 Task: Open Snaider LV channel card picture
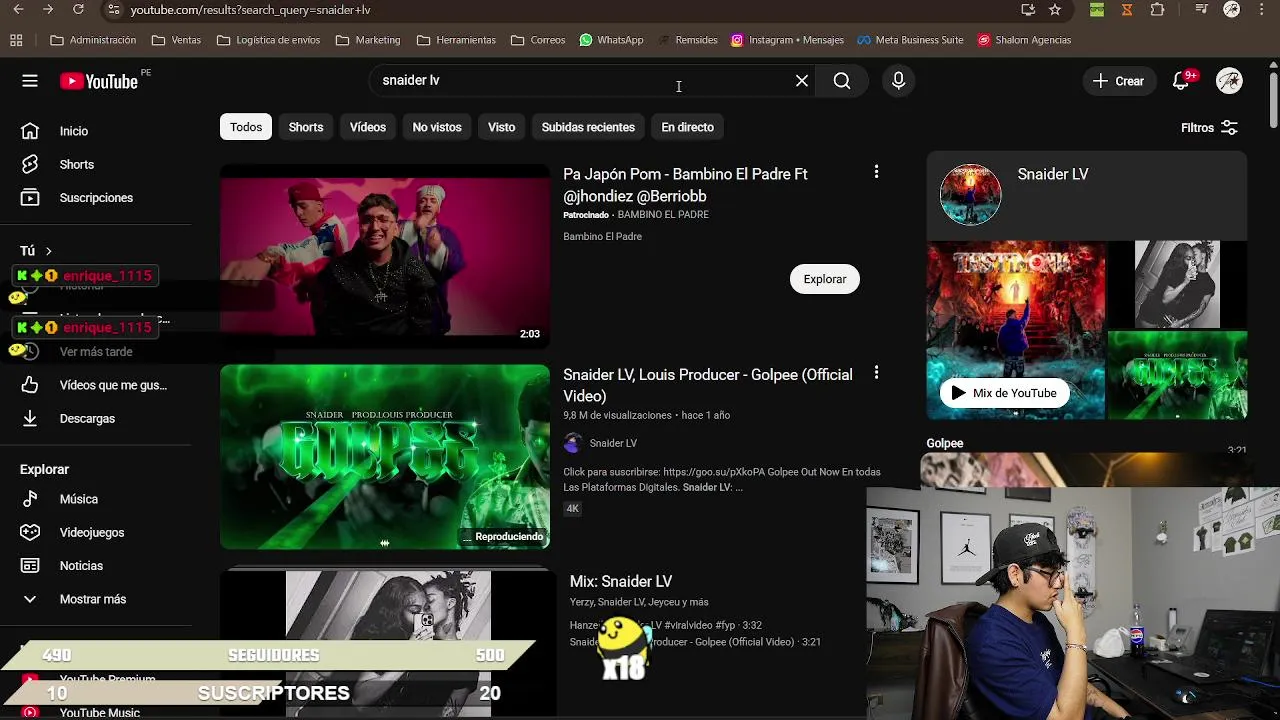tap(970, 194)
